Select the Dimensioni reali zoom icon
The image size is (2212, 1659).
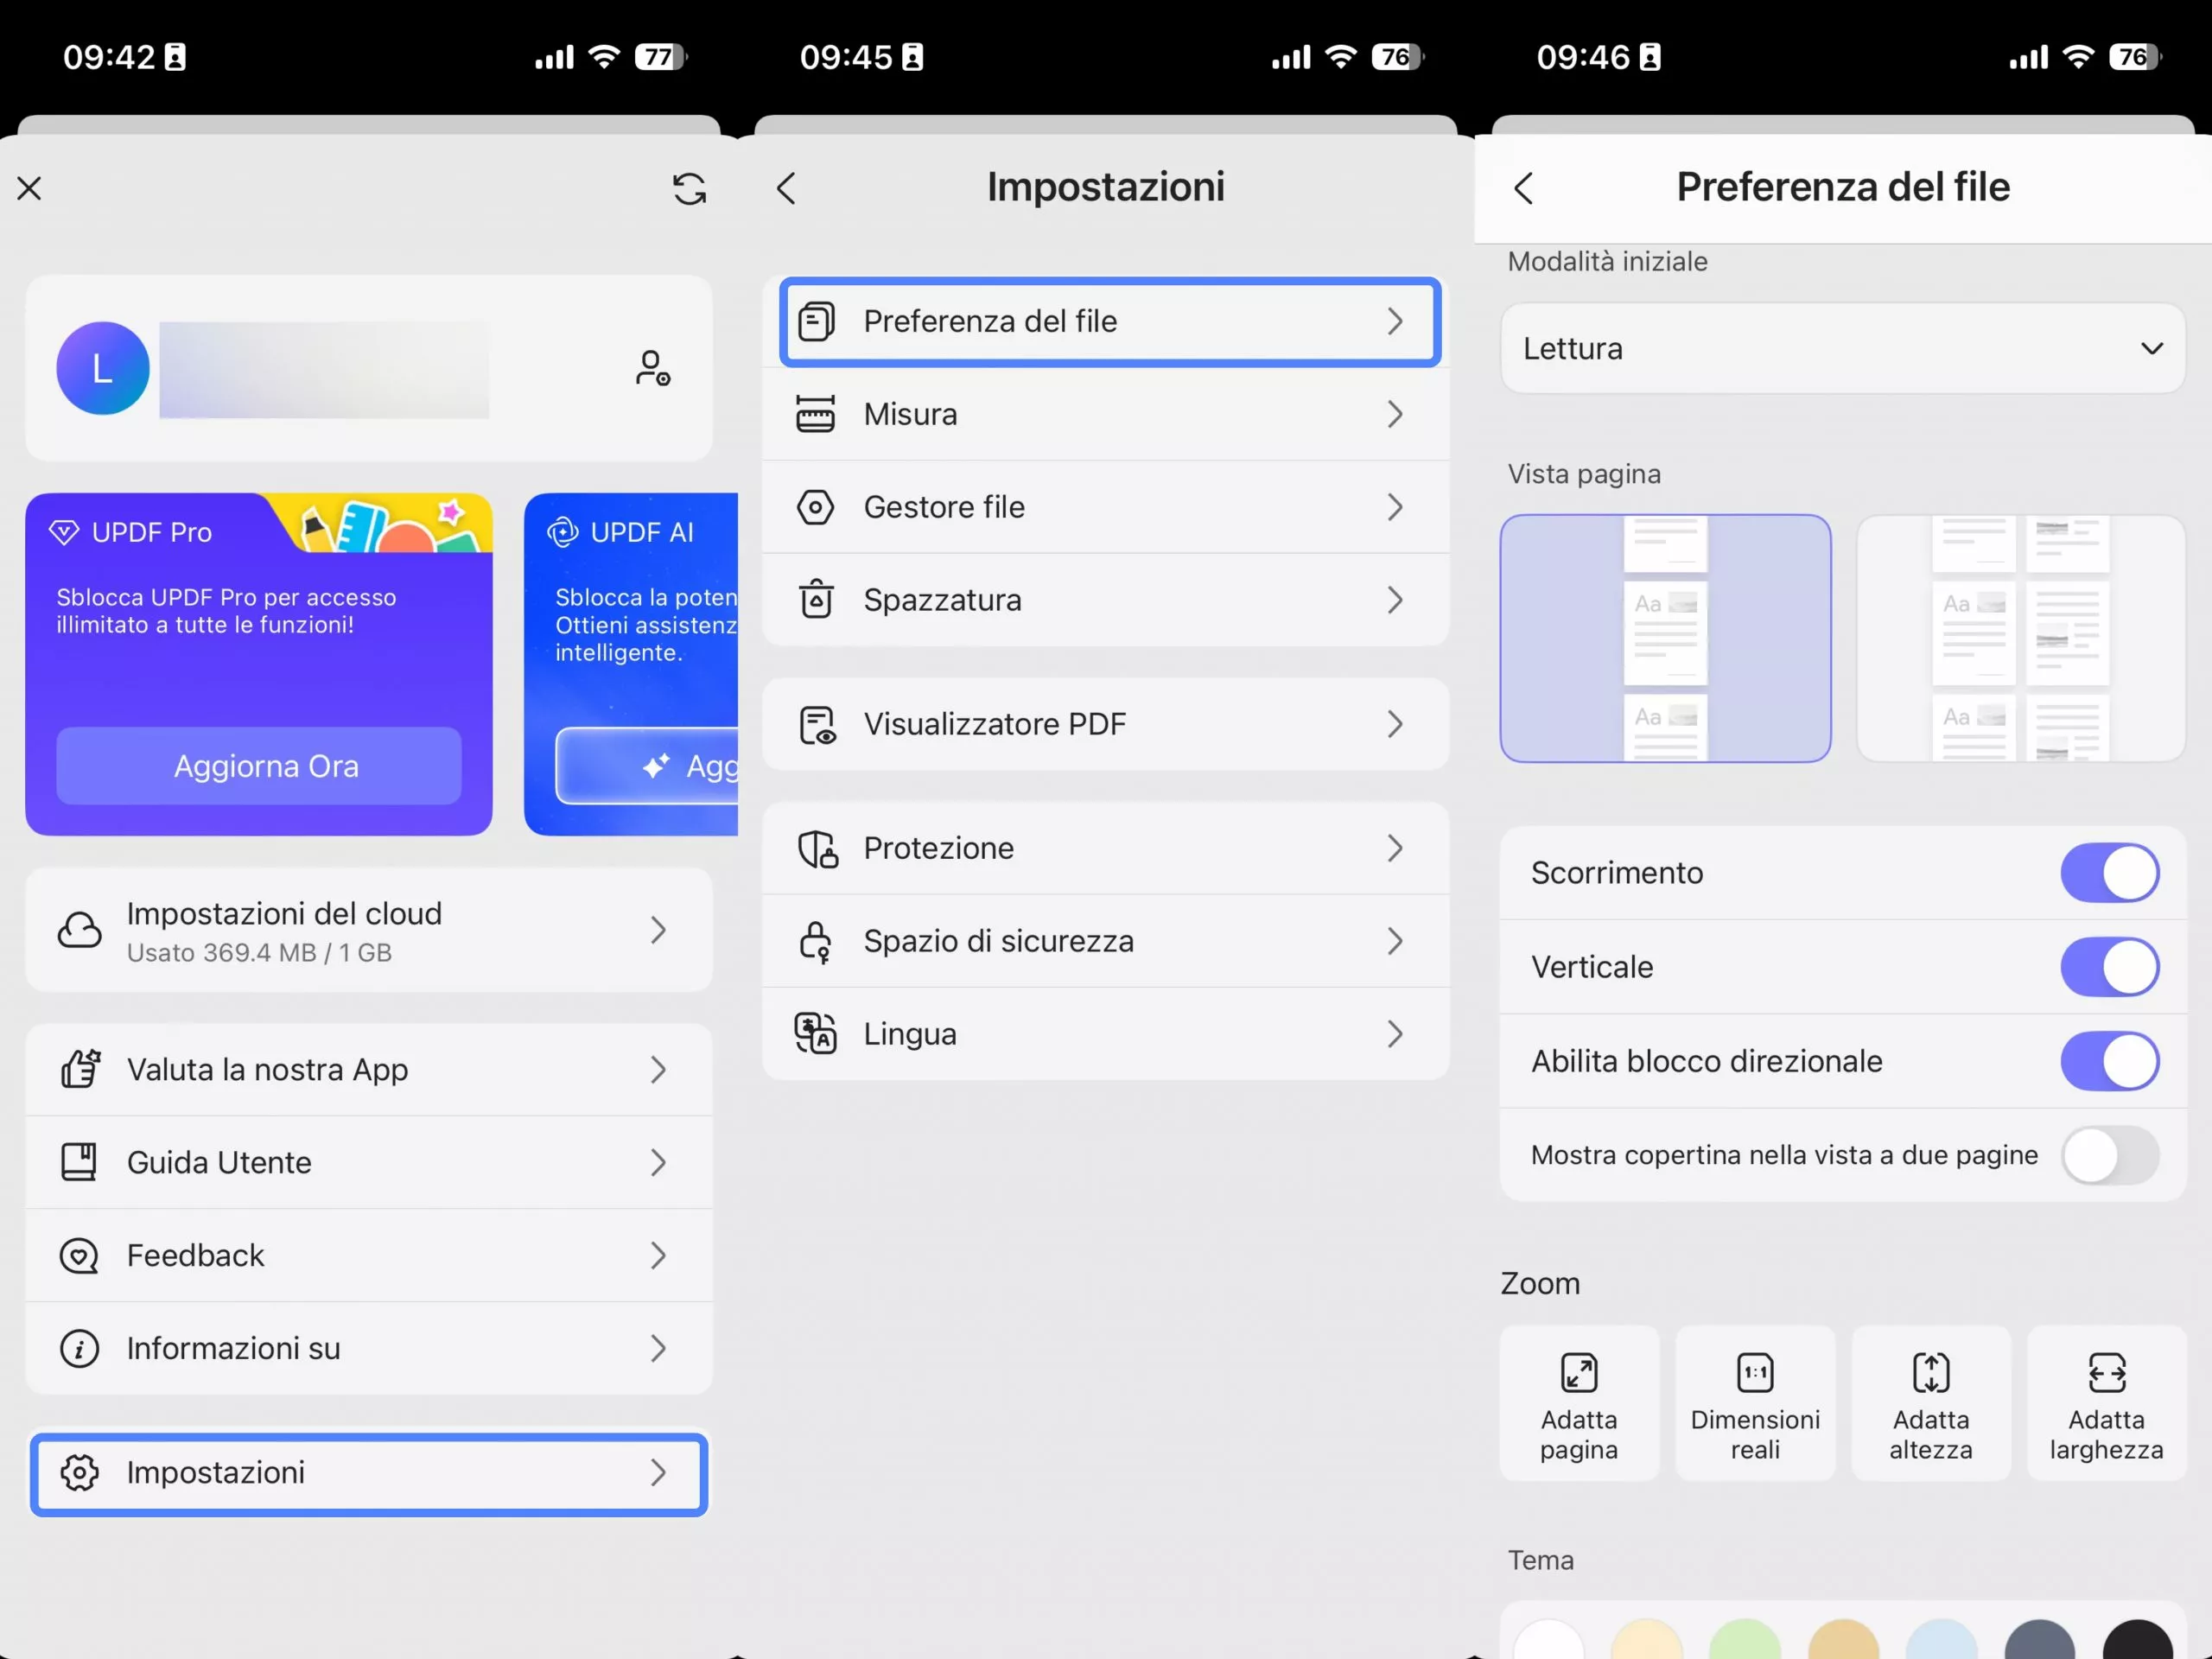[x=1754, y=1372]
